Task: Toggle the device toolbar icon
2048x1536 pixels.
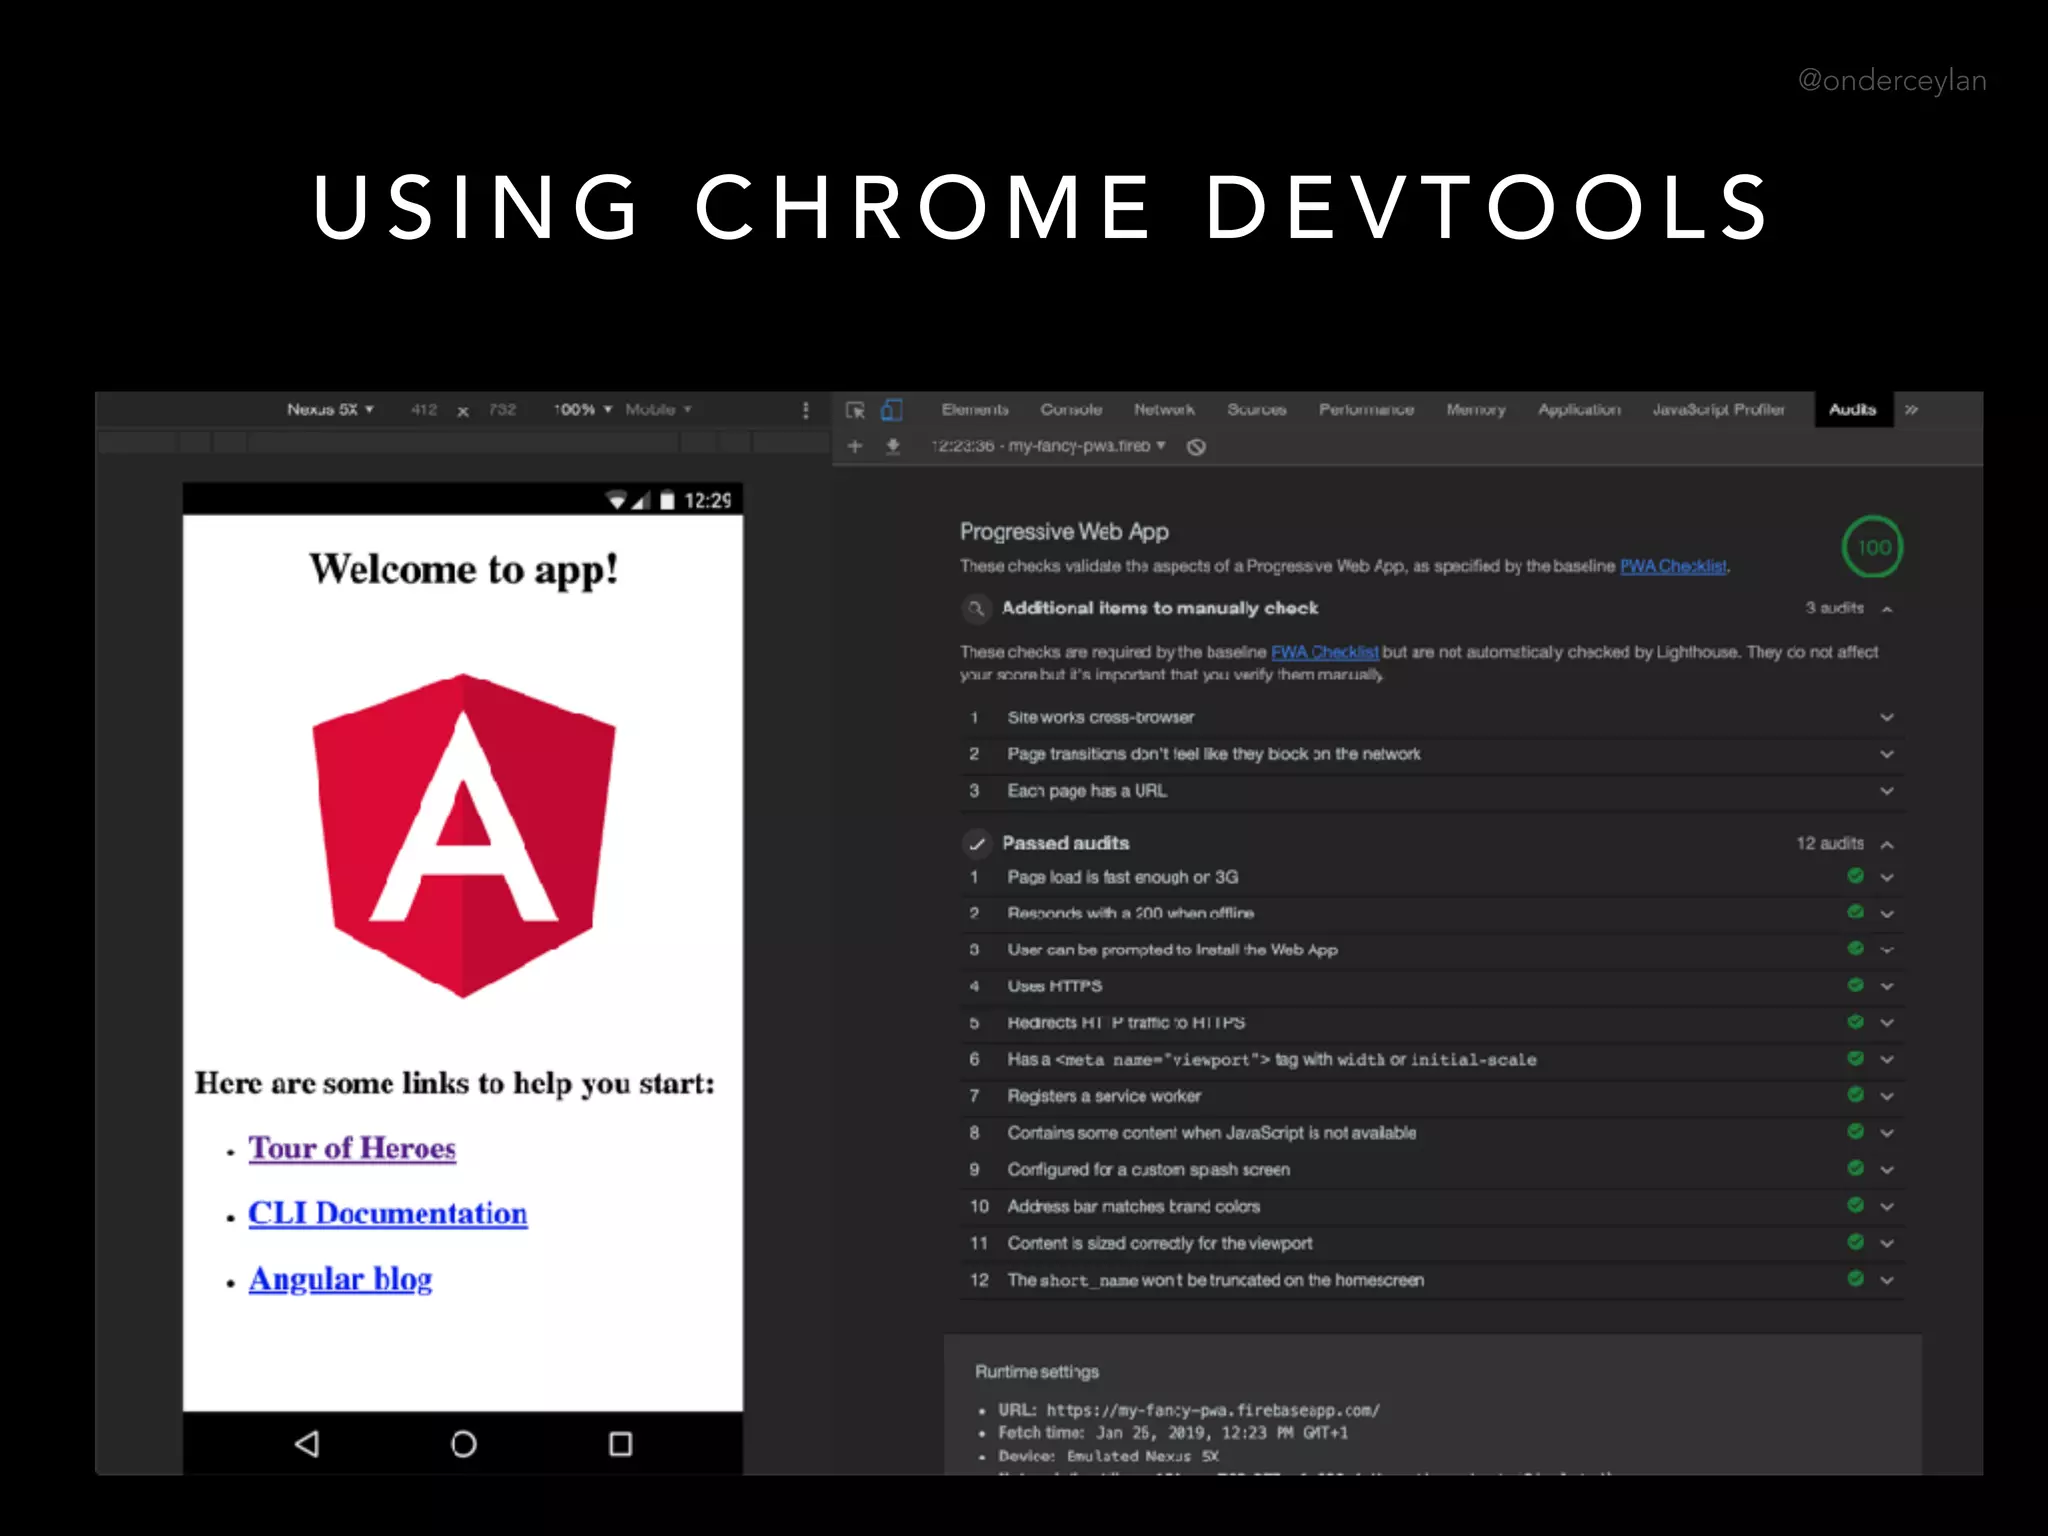Action: click(x=891, y=410)
